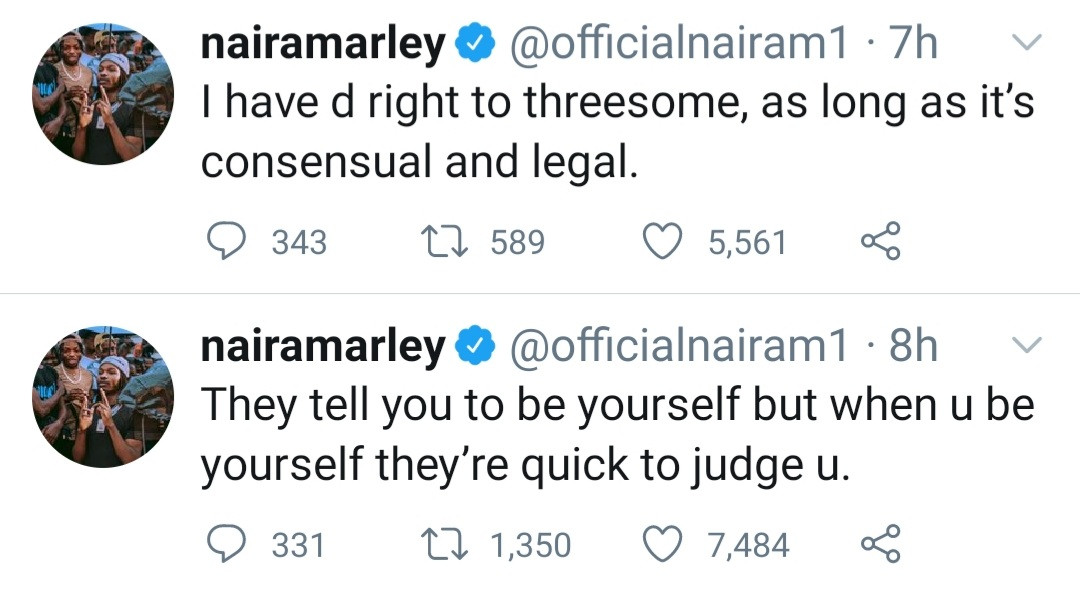Screen dimensions: 1080x592
Task: Reply to the threesome tweet
Action: click(226, 242)
